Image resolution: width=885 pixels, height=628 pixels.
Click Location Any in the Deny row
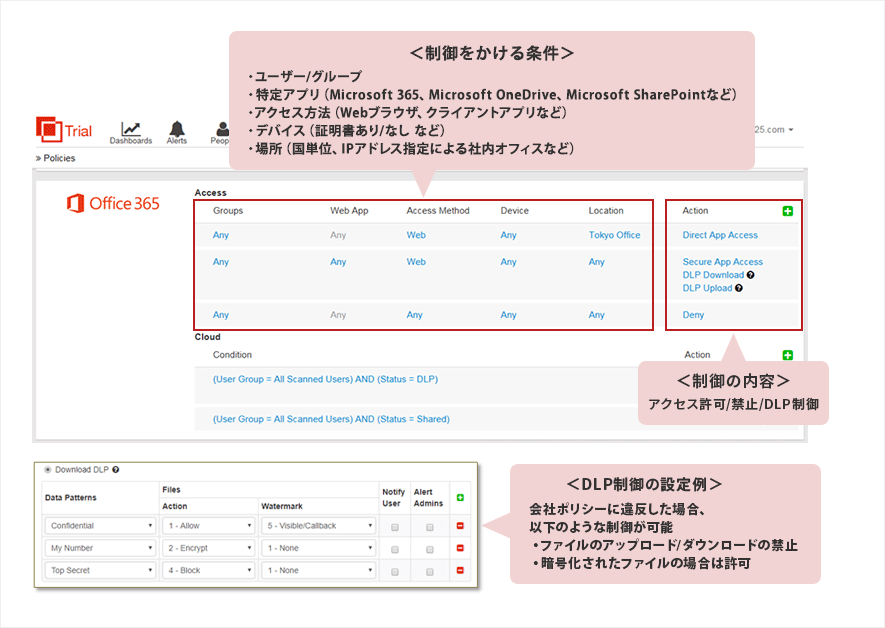pos(597,315)
